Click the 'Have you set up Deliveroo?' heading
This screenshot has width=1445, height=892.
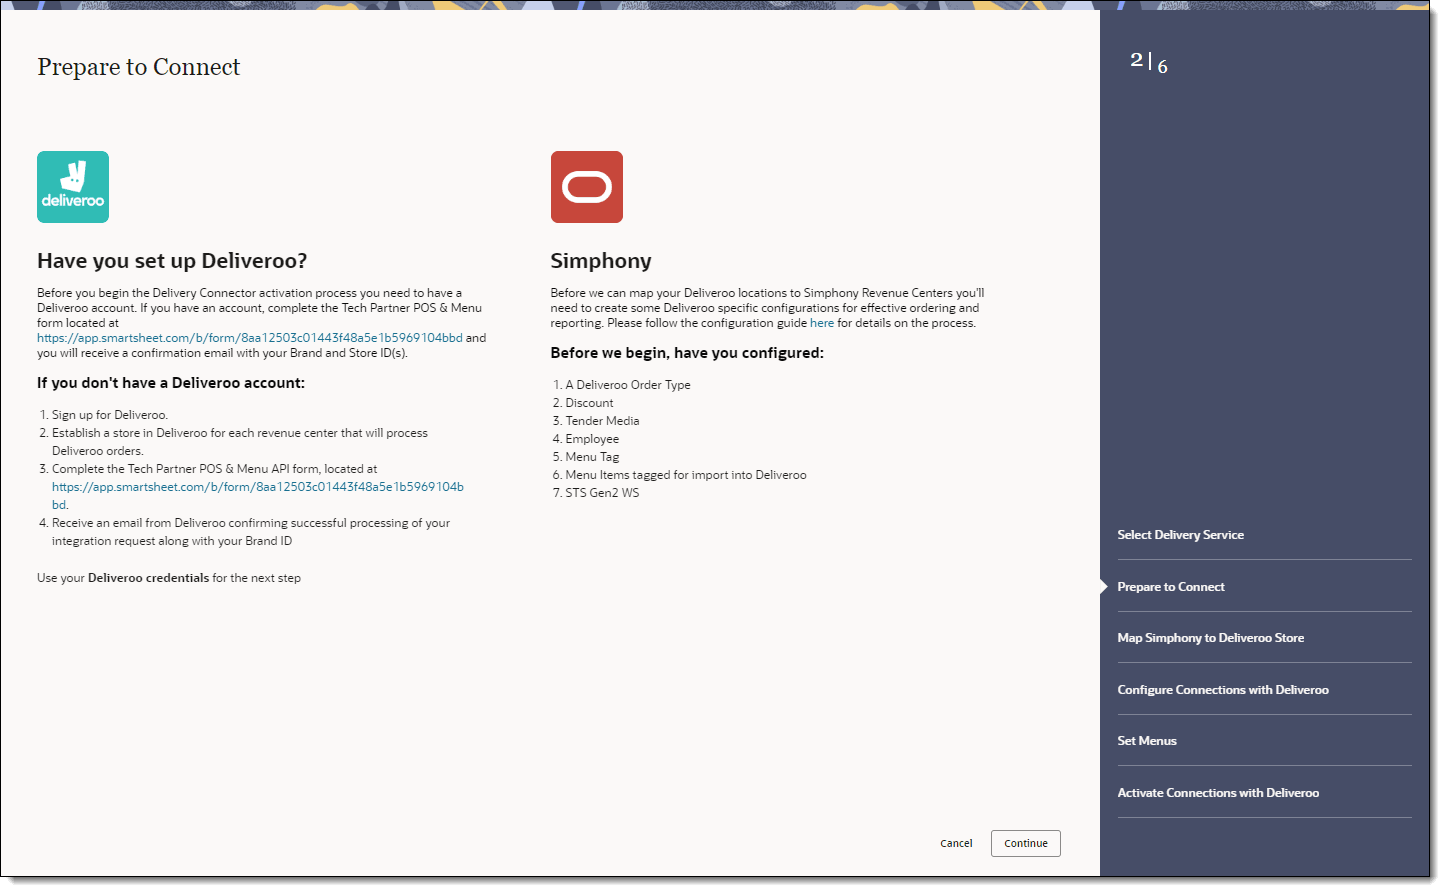coord(172,261)
